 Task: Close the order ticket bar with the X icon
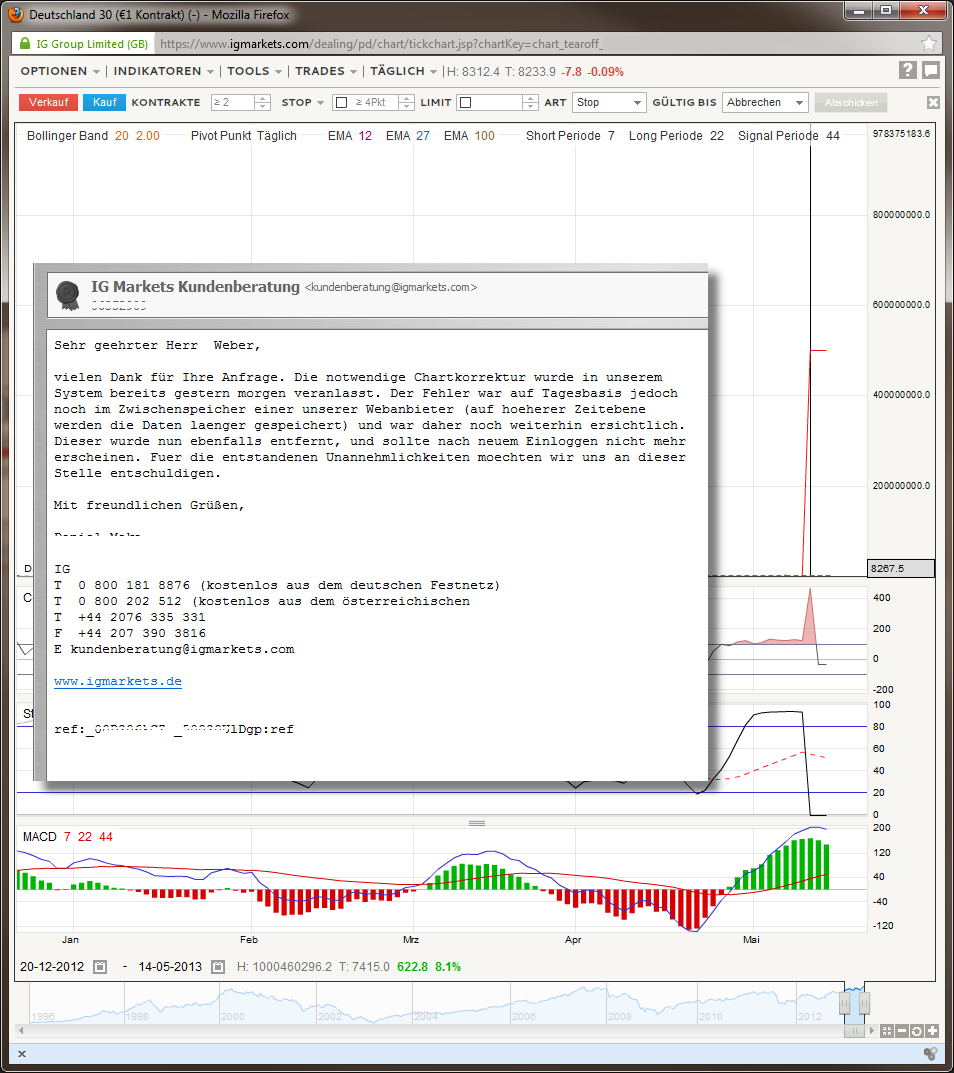[x=933, y=103]
